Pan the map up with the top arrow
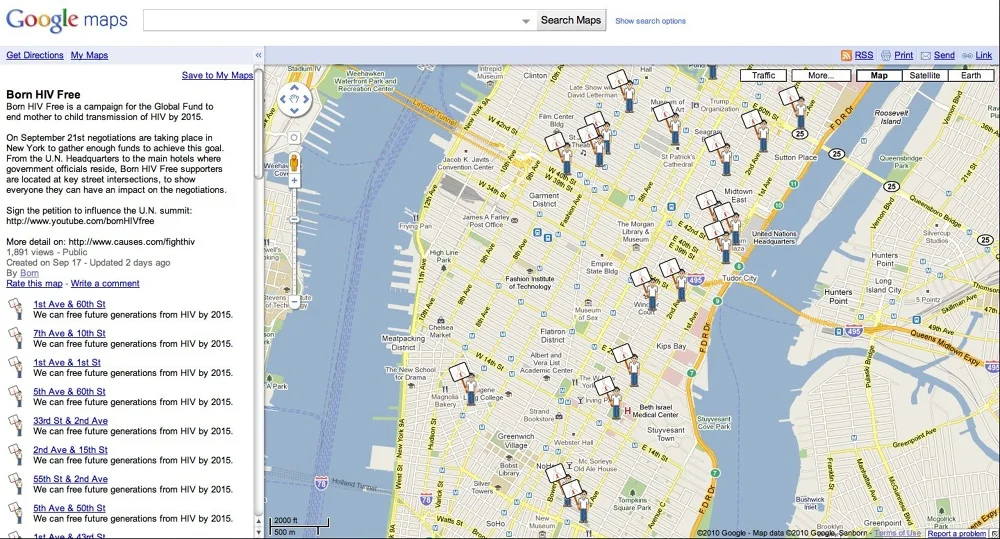The height and width of the screenshot is (539, 1000). (x=294, y=87)
